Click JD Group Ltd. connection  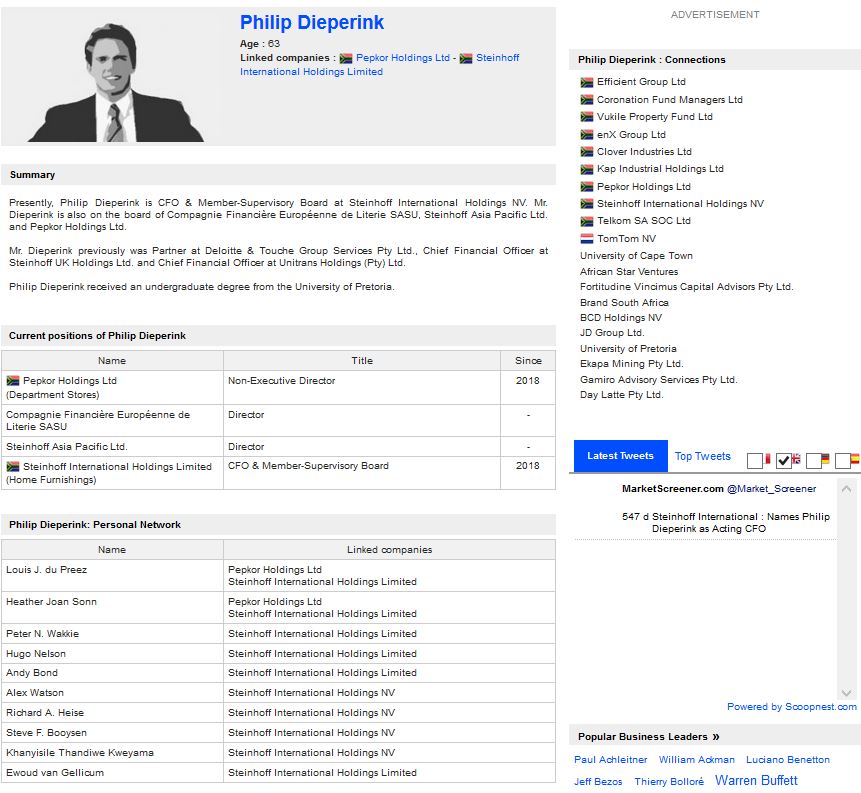612,333
